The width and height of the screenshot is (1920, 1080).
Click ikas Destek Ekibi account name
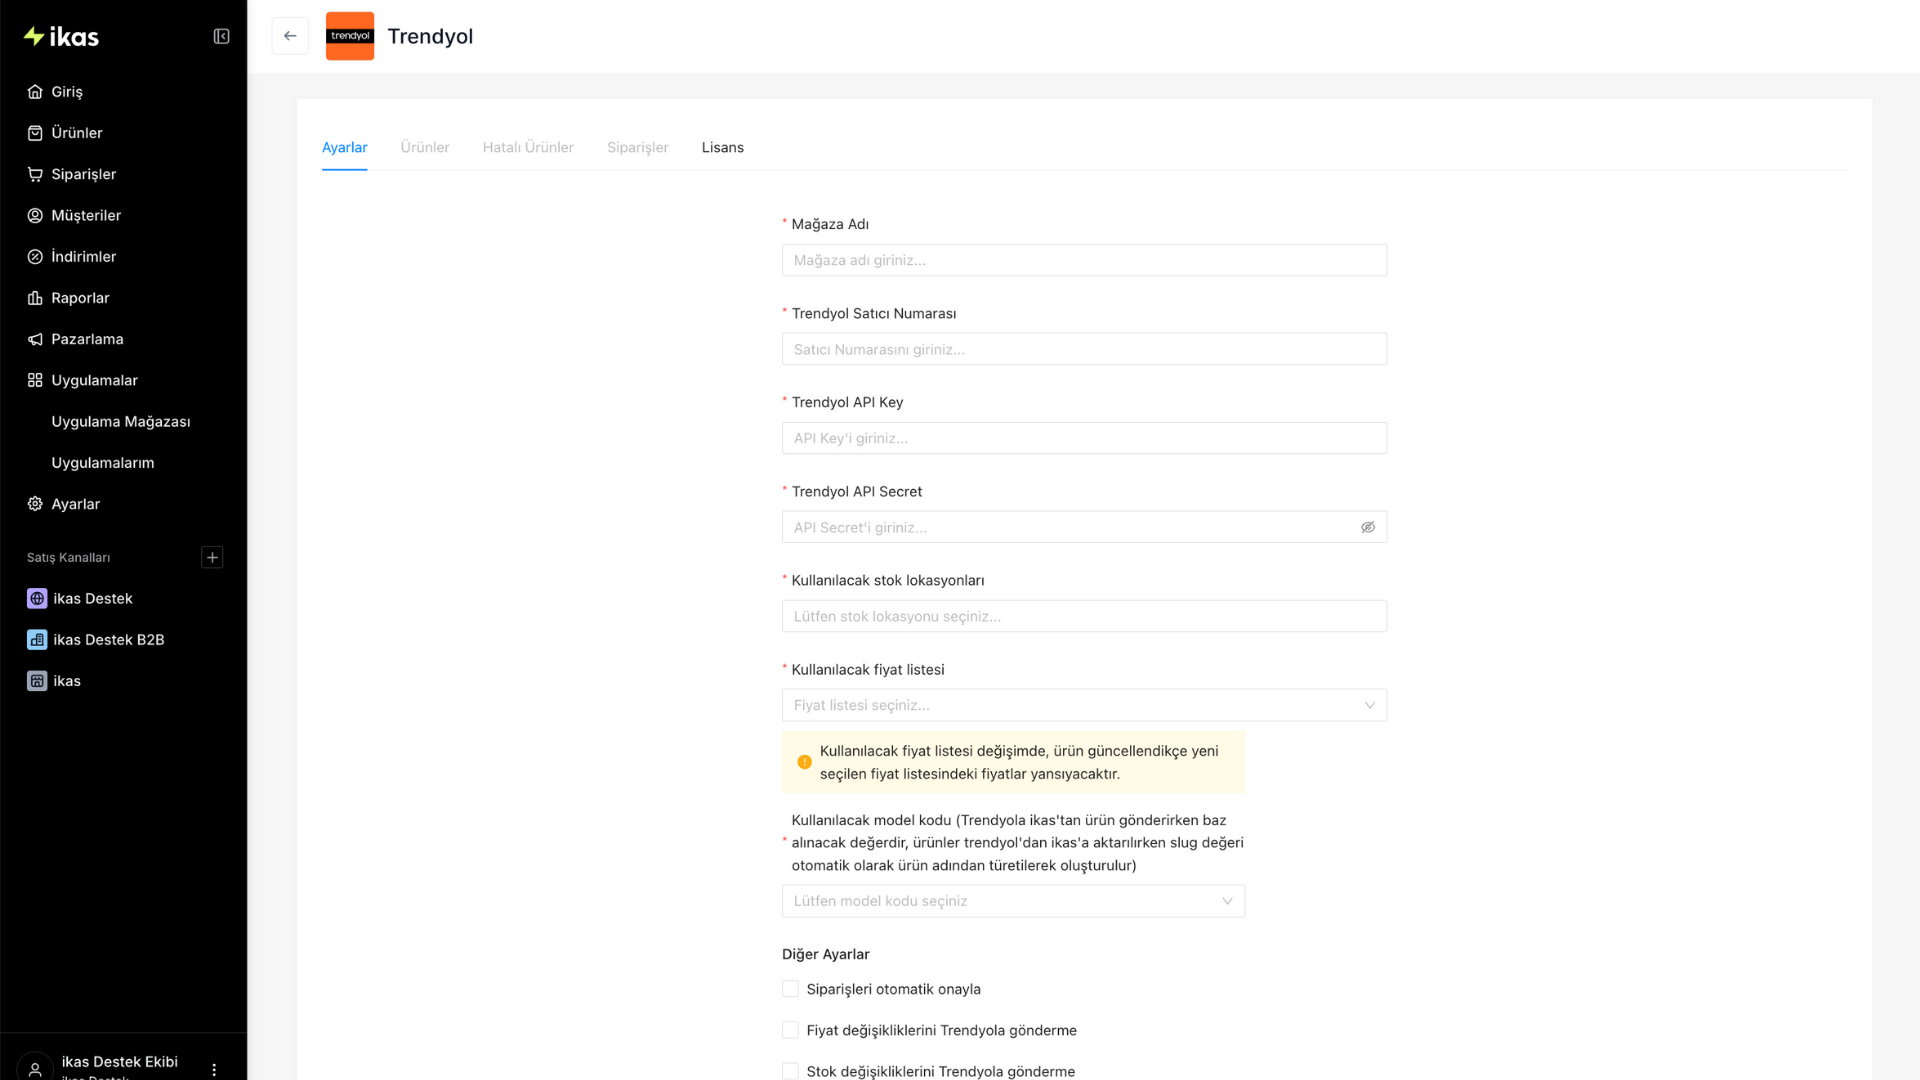click(120, 1062)
